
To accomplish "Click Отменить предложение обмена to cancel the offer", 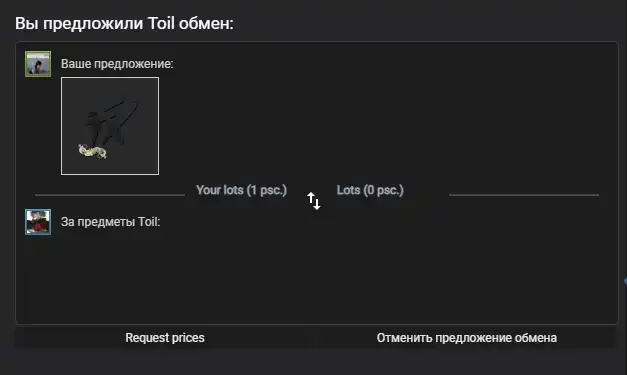I will (x=467, y=338).
